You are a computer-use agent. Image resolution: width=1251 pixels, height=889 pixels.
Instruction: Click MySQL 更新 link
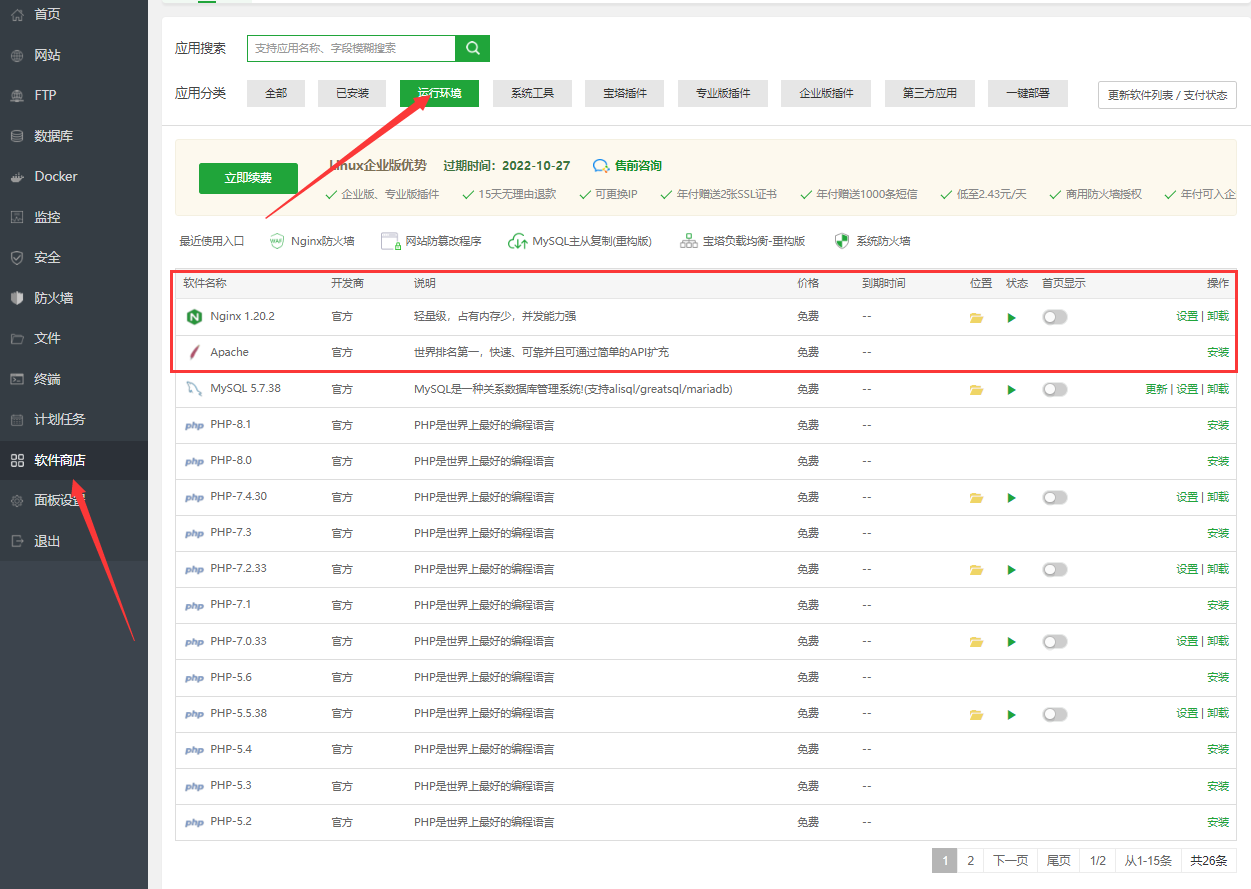[x=1156, y=389]
